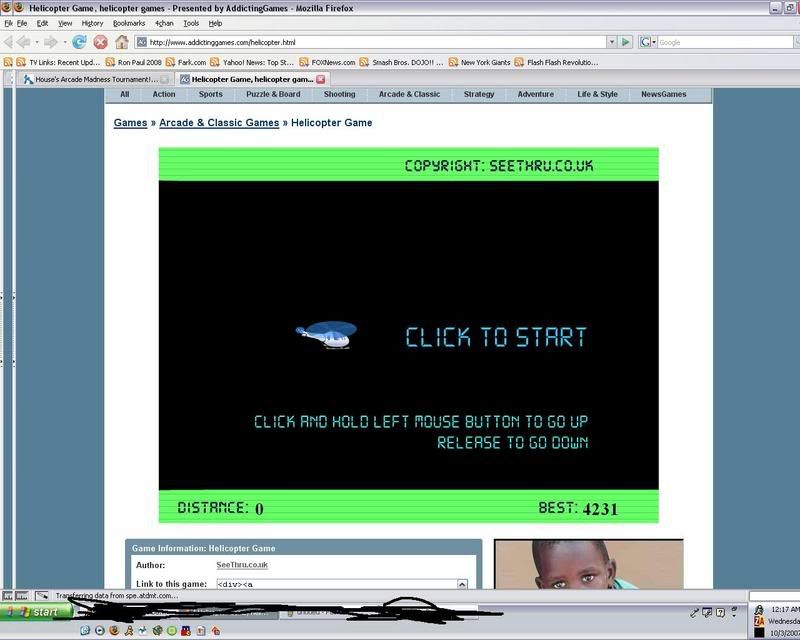Go to the Firefox home page icon

(x=122, y=42)
